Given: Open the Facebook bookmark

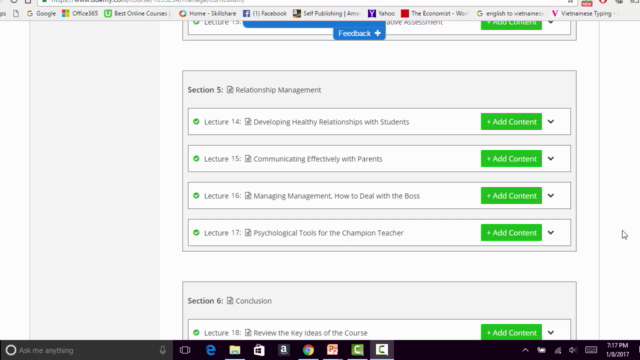Looking at the screenshot, I should point(265,13).
